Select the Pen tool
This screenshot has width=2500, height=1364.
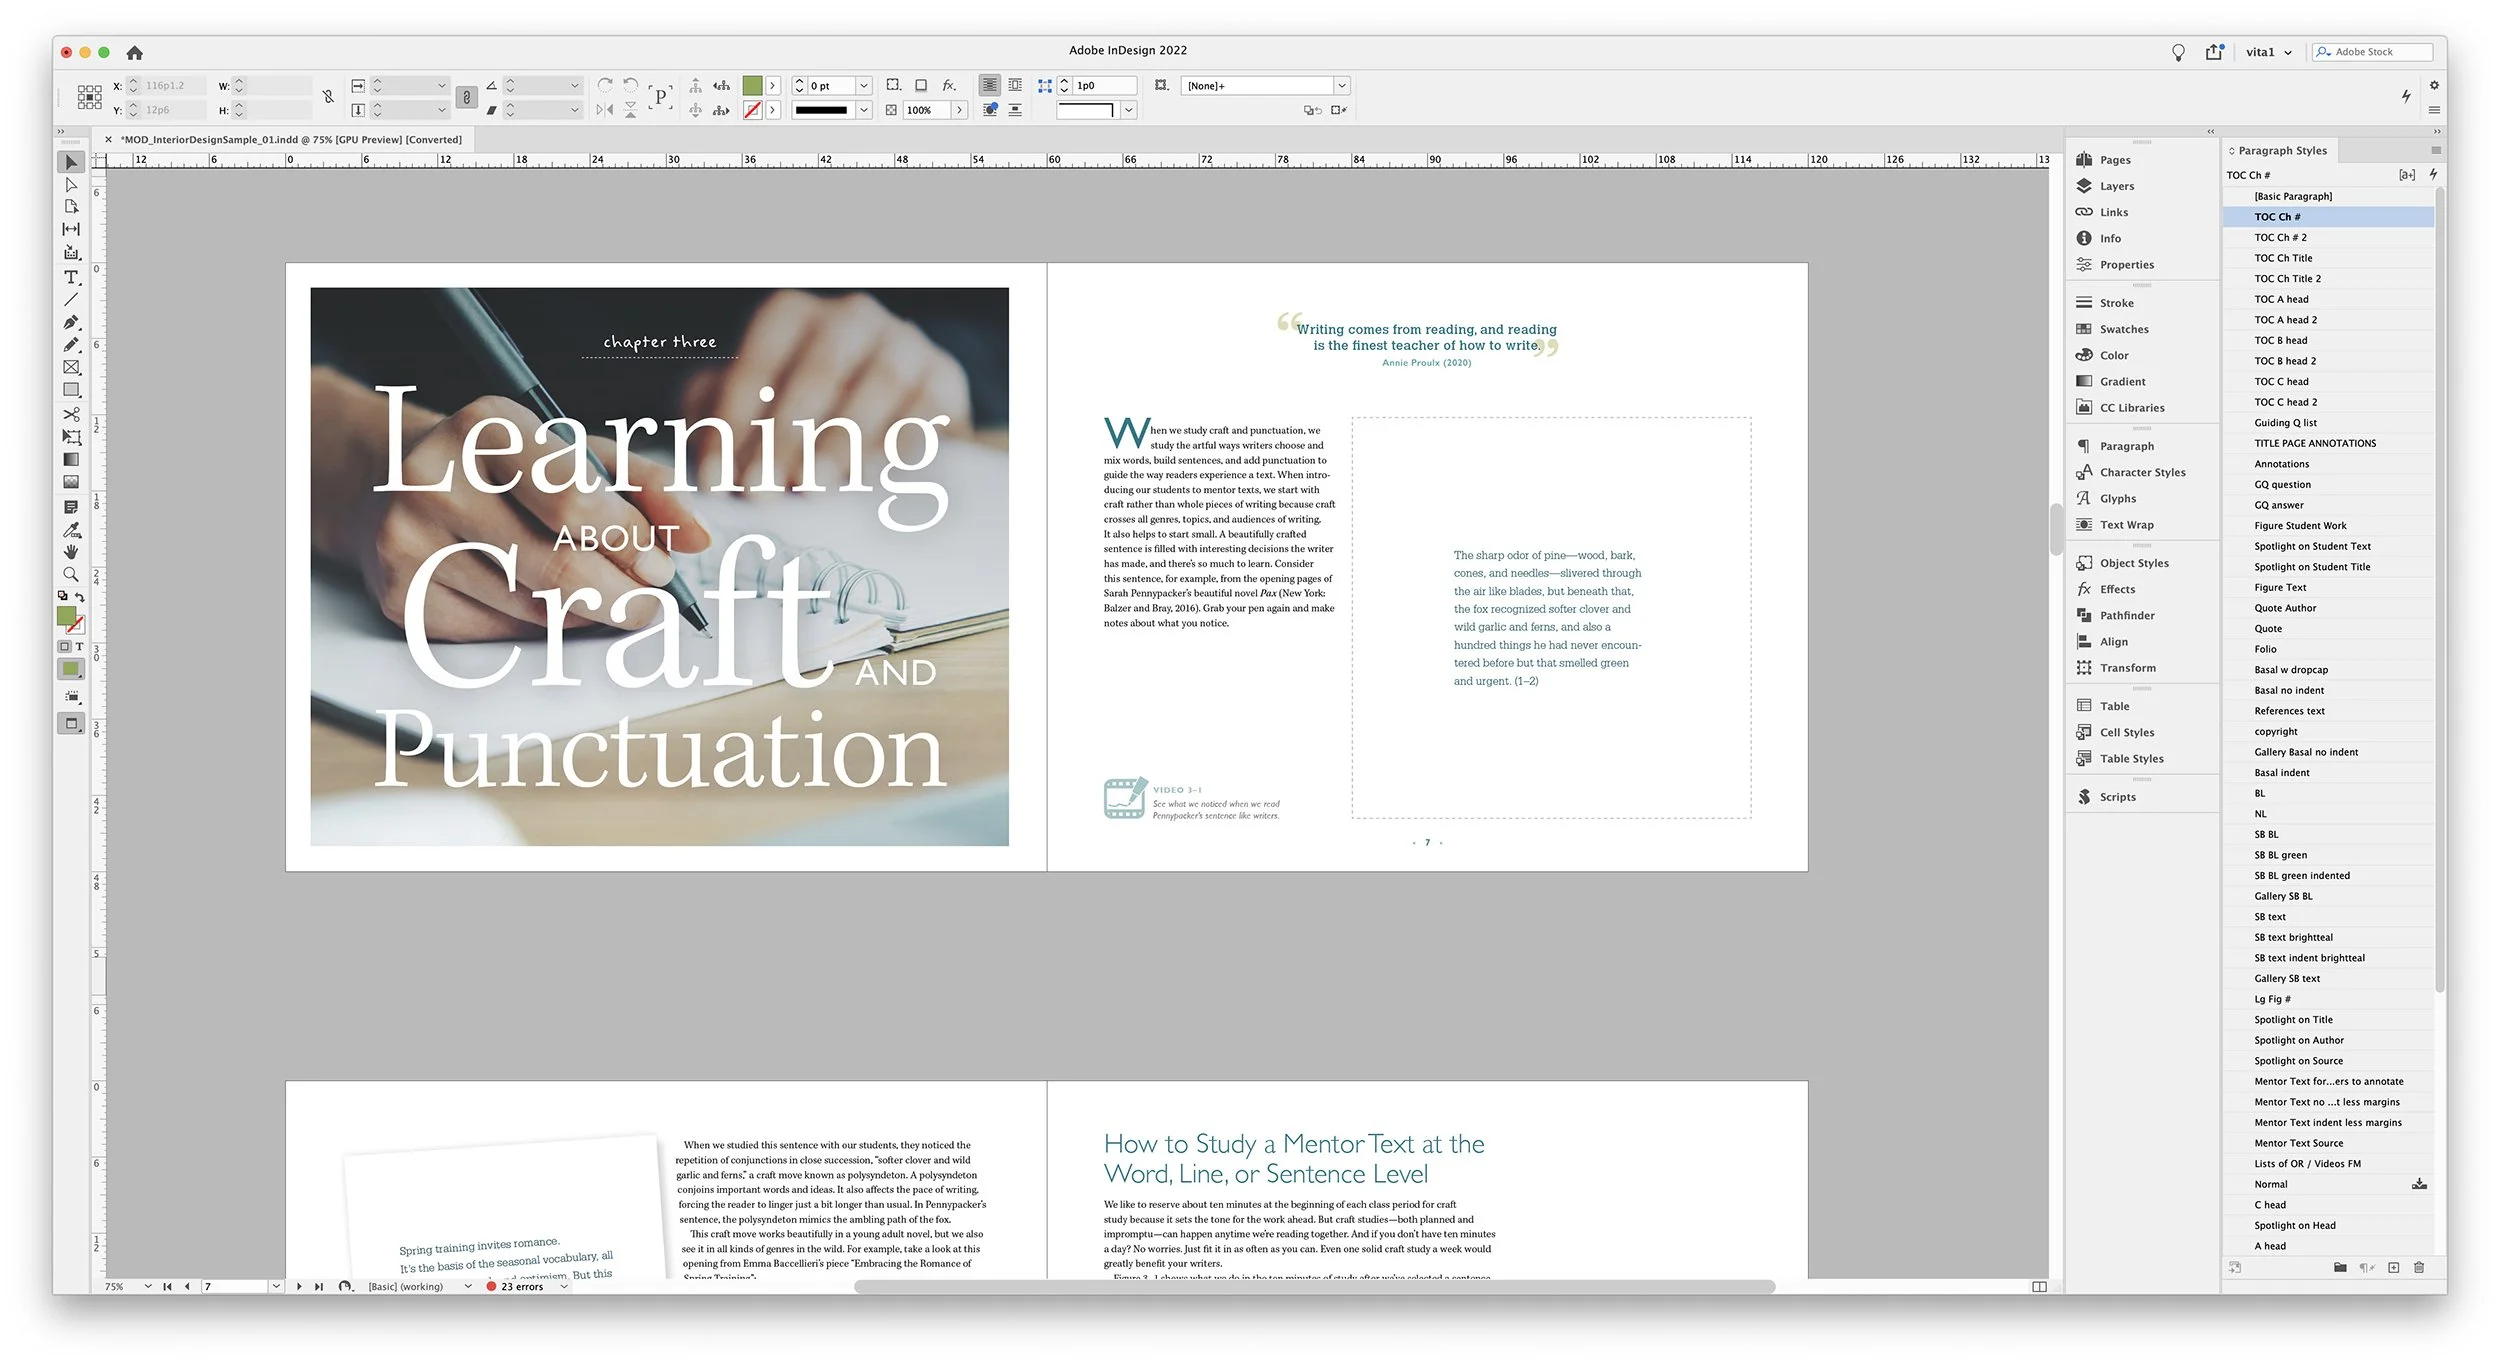click(71, 322)
